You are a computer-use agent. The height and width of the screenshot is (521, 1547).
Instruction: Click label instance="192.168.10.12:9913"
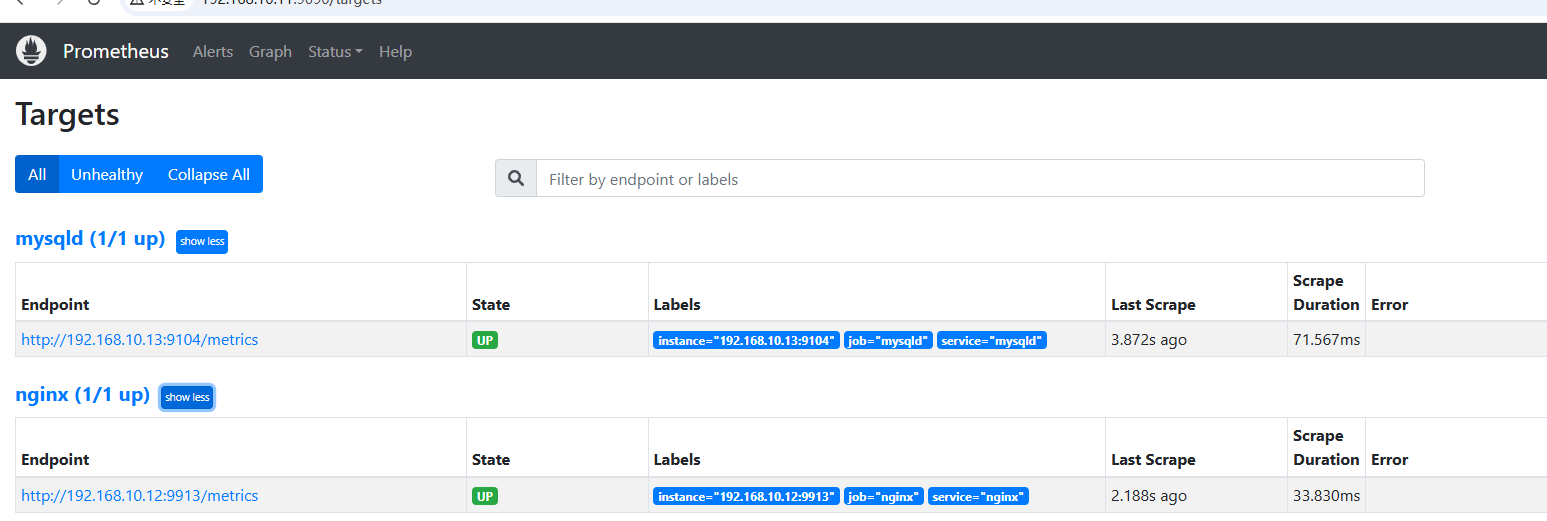pyautogui.click(x=746, y=496)
